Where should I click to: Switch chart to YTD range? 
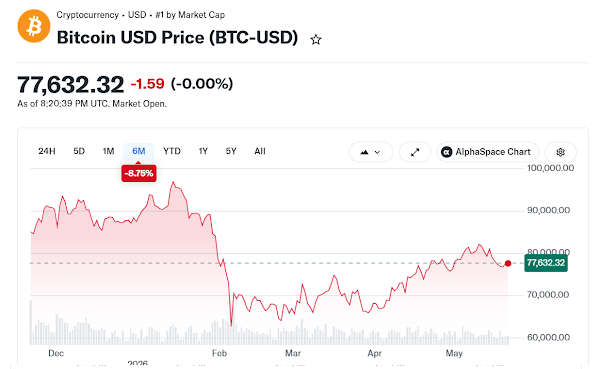coord(172,151)
